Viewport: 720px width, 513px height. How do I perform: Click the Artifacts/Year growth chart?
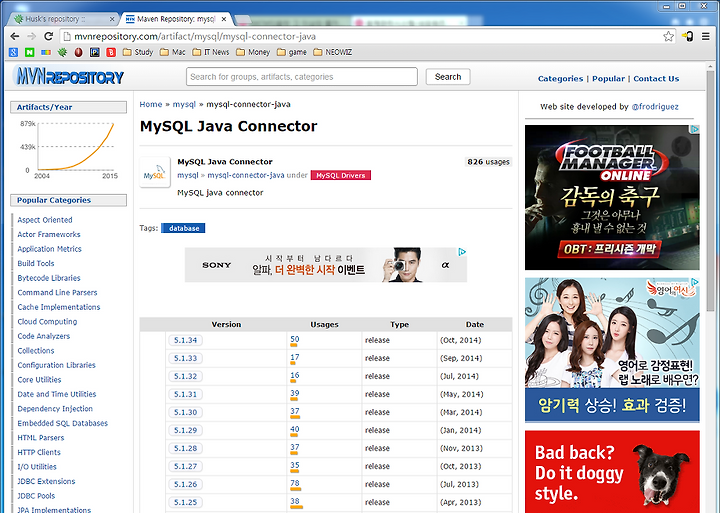pyautogui.click(x=69, y=150)
